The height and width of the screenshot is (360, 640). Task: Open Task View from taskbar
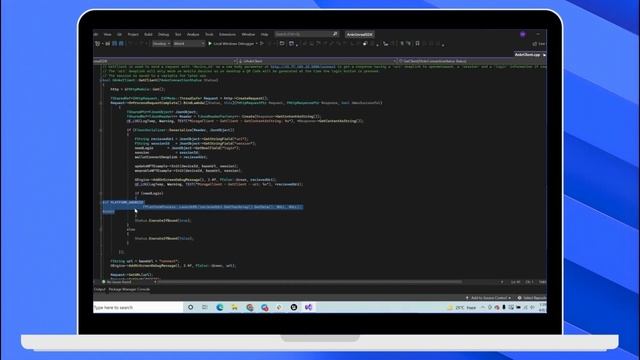[x=205, y=307]
